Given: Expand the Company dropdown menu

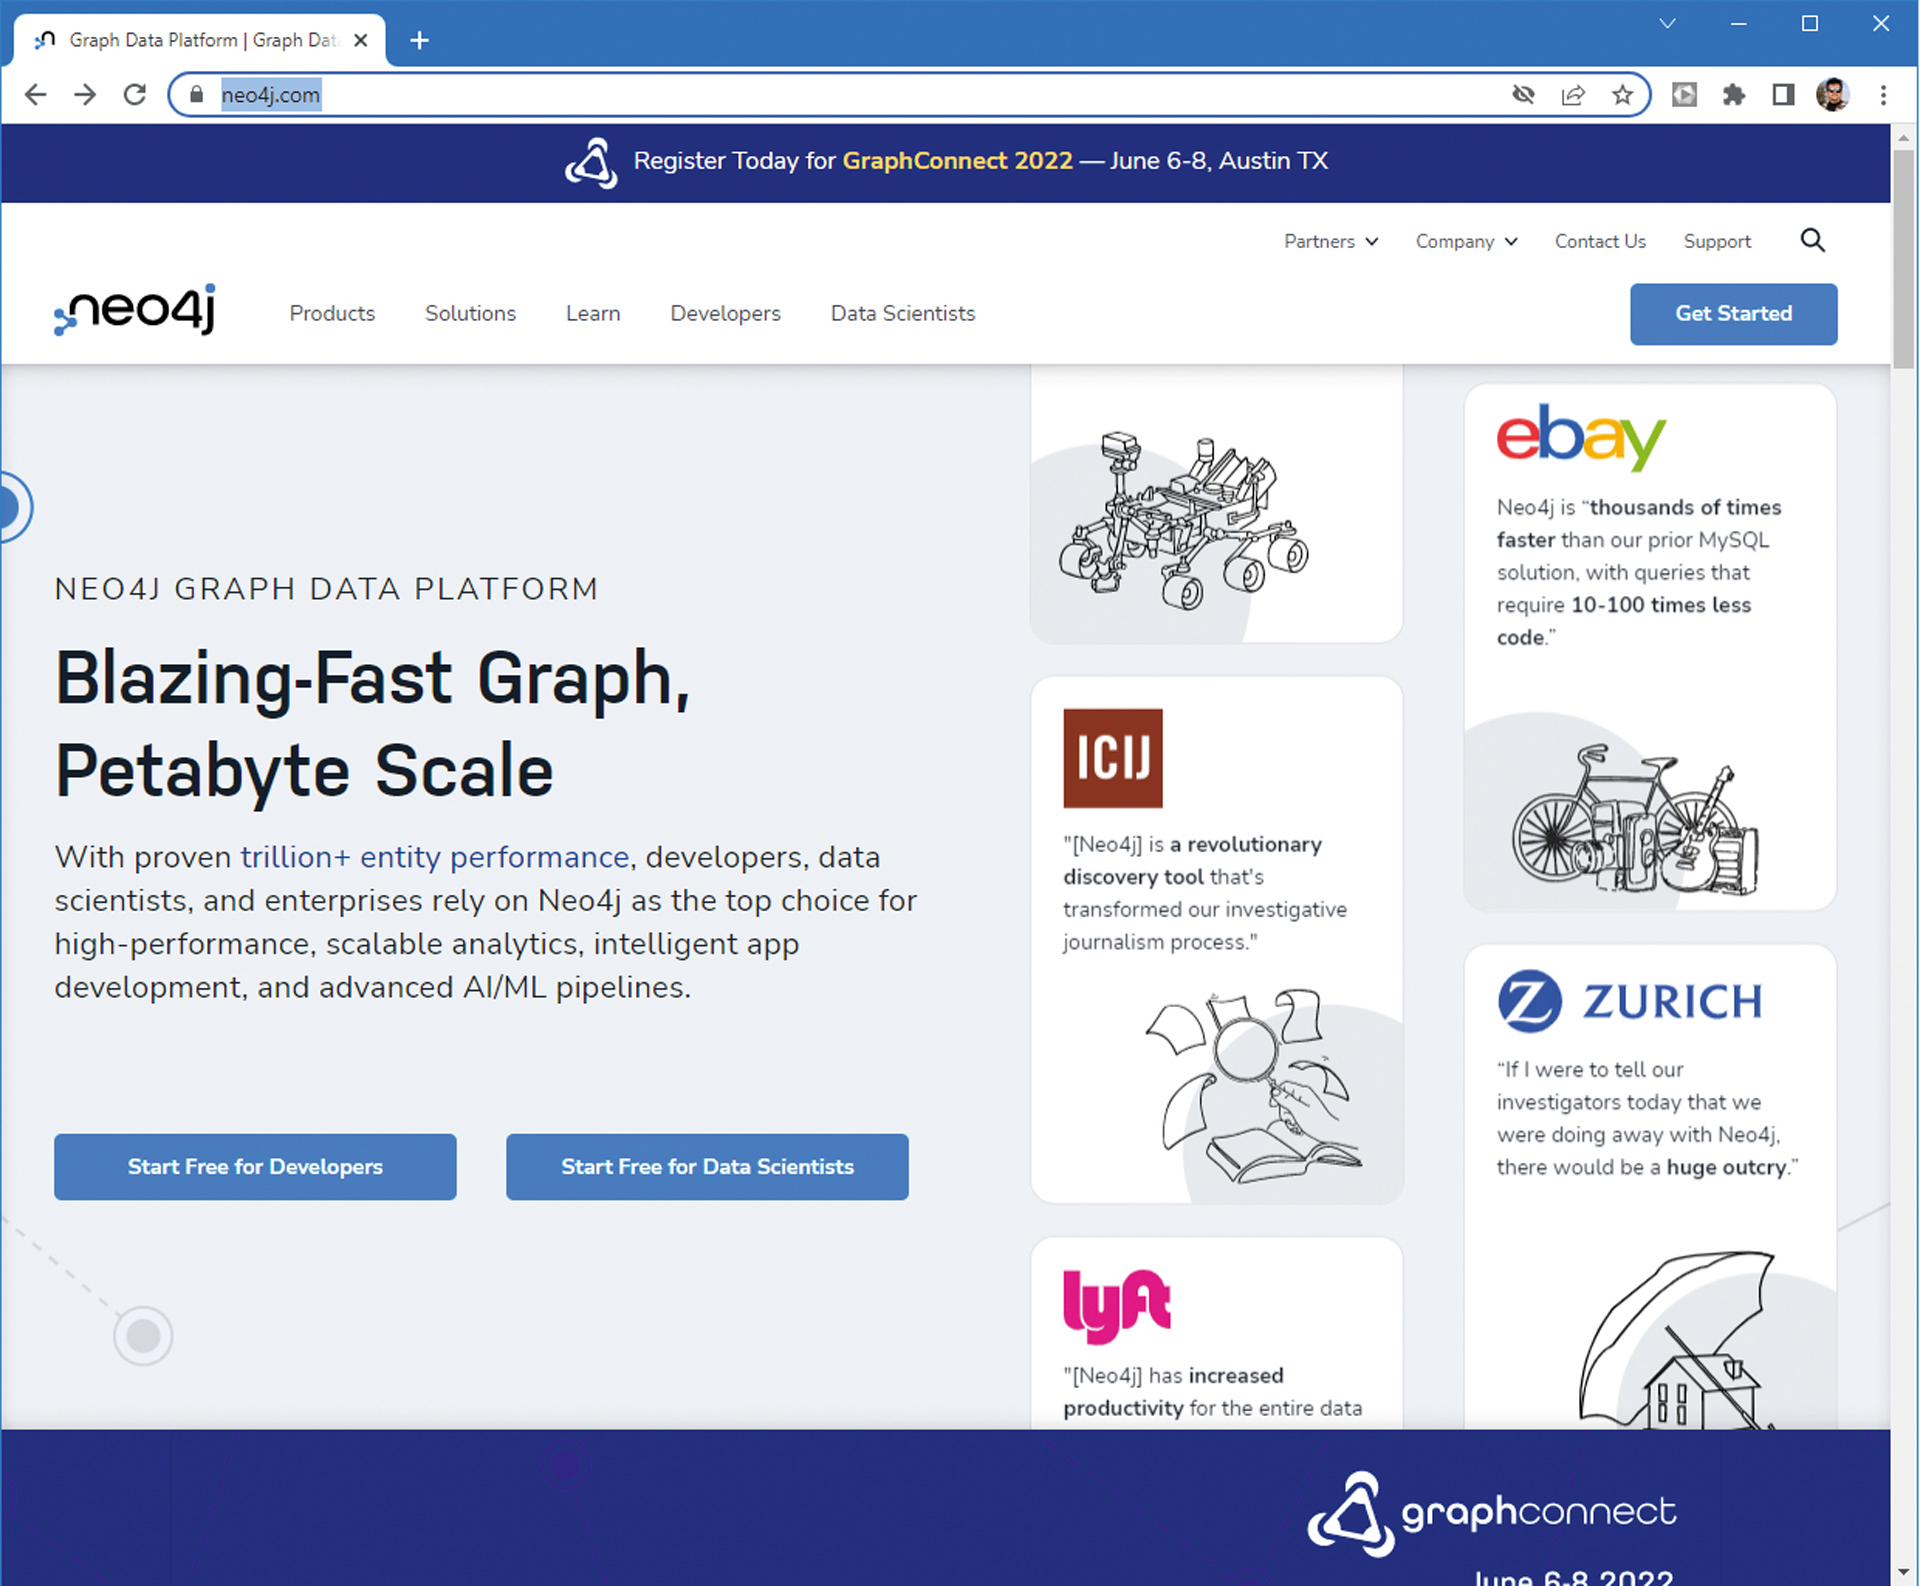Looking at the screenshot, I should [1465, 241].
